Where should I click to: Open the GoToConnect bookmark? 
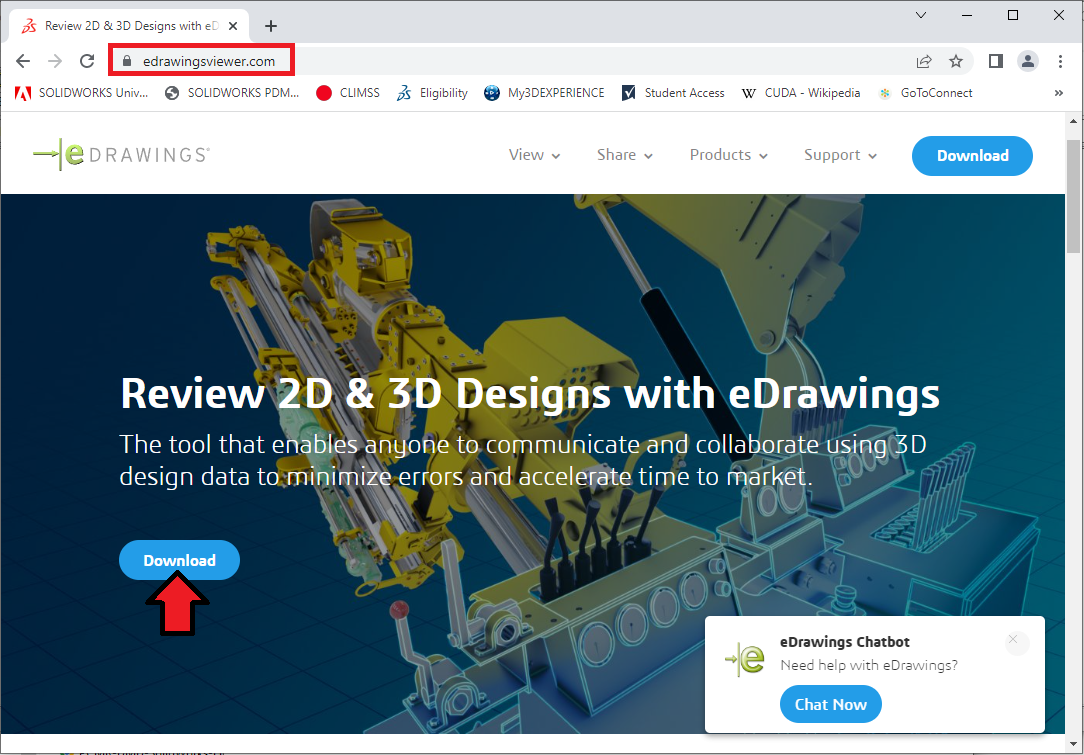[924, 93]
